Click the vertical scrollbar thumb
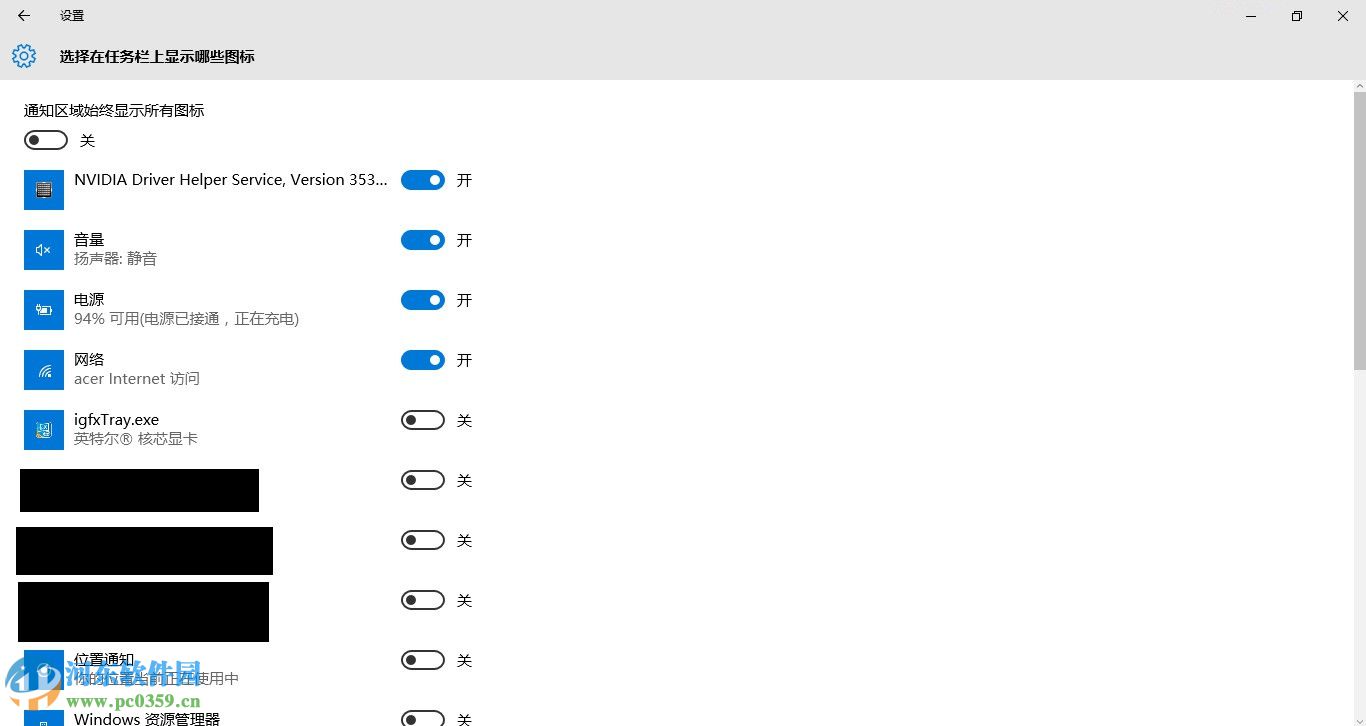The width and height of the screenshot is (1366, 726). (1359, 230)
